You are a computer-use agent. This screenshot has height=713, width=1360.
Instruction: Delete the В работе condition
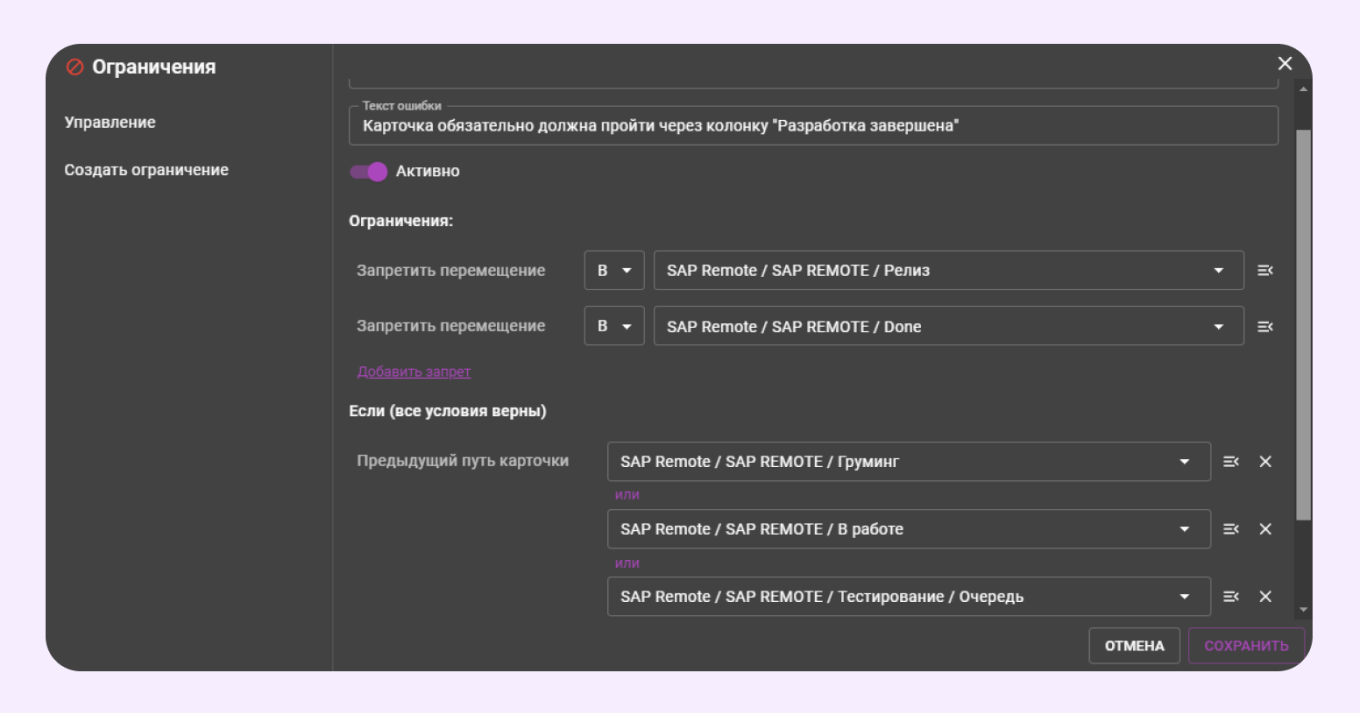tap(1265, 529)
